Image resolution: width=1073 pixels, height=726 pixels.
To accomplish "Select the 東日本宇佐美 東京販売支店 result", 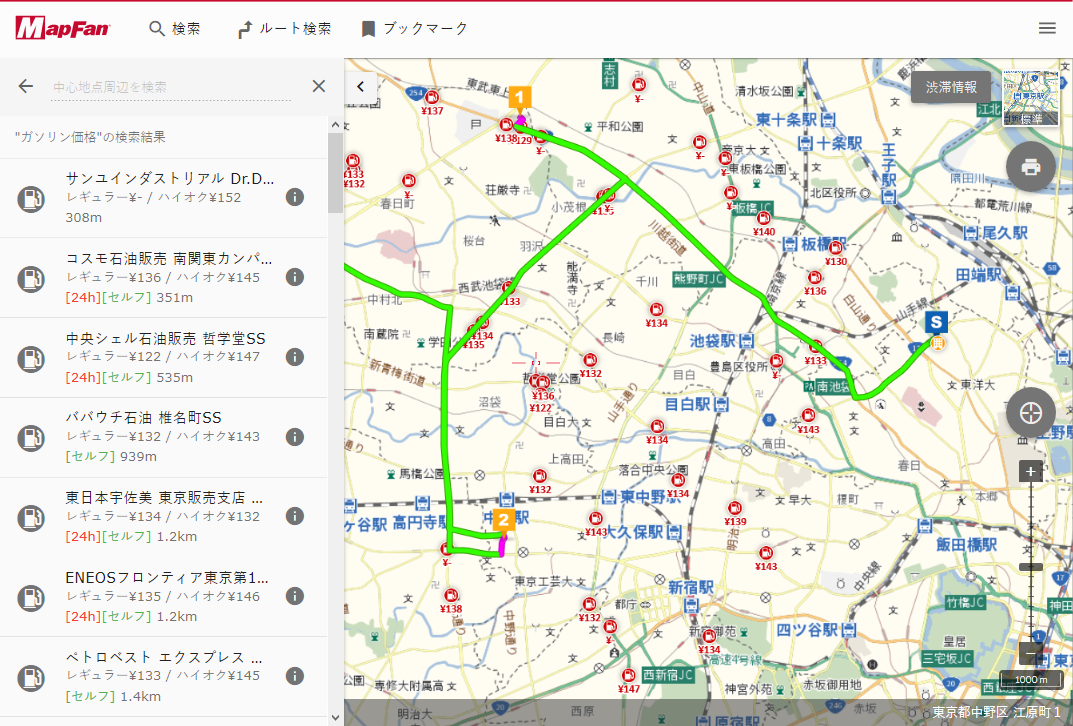I will [164, 517].
